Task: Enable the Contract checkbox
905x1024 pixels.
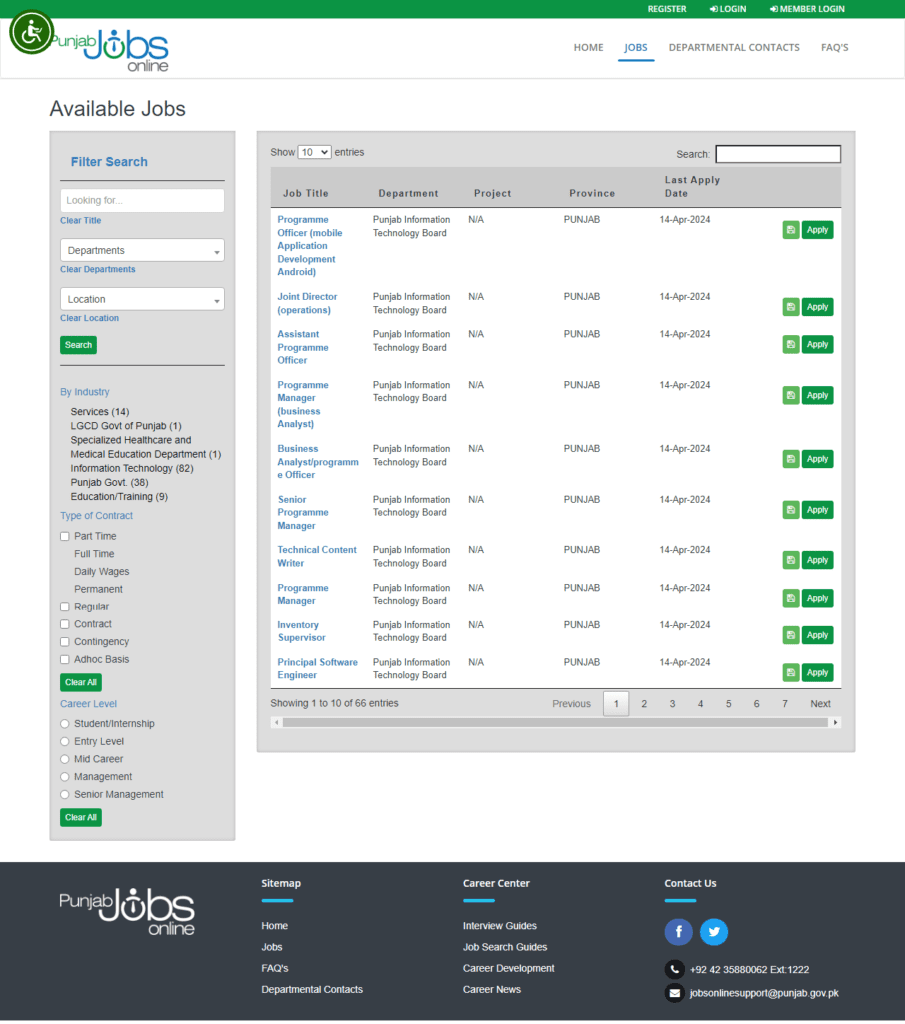Action: (x=65, y=624)
